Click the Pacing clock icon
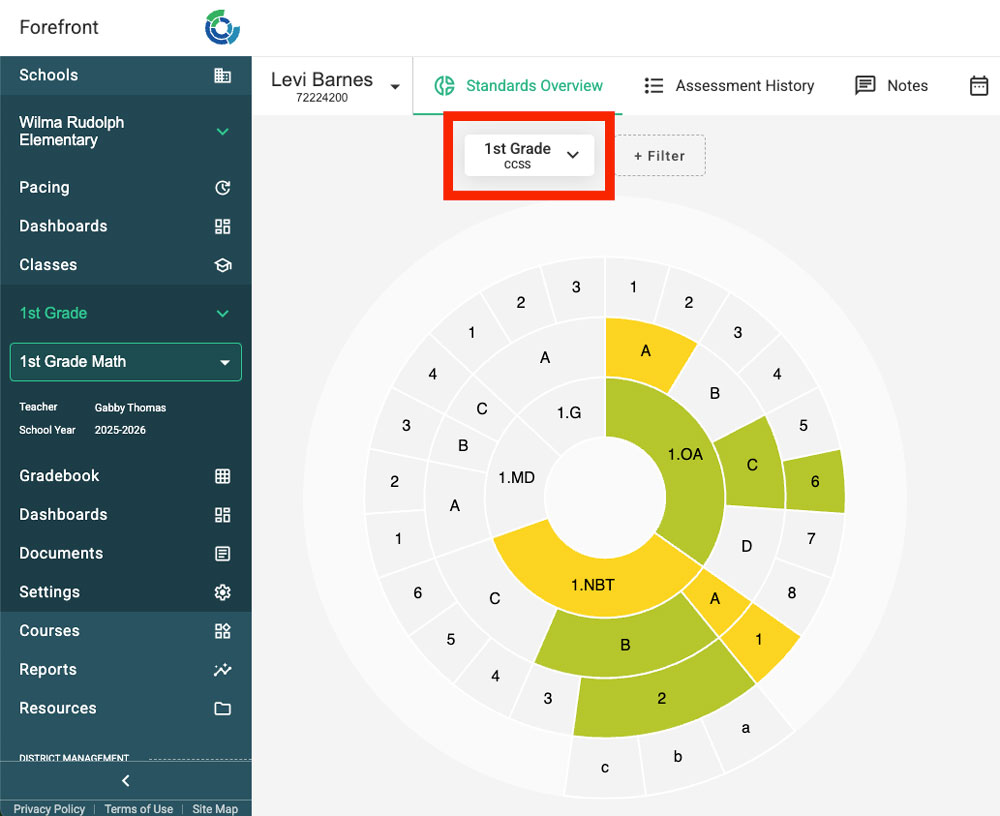1000x816 pixels. 222,188
